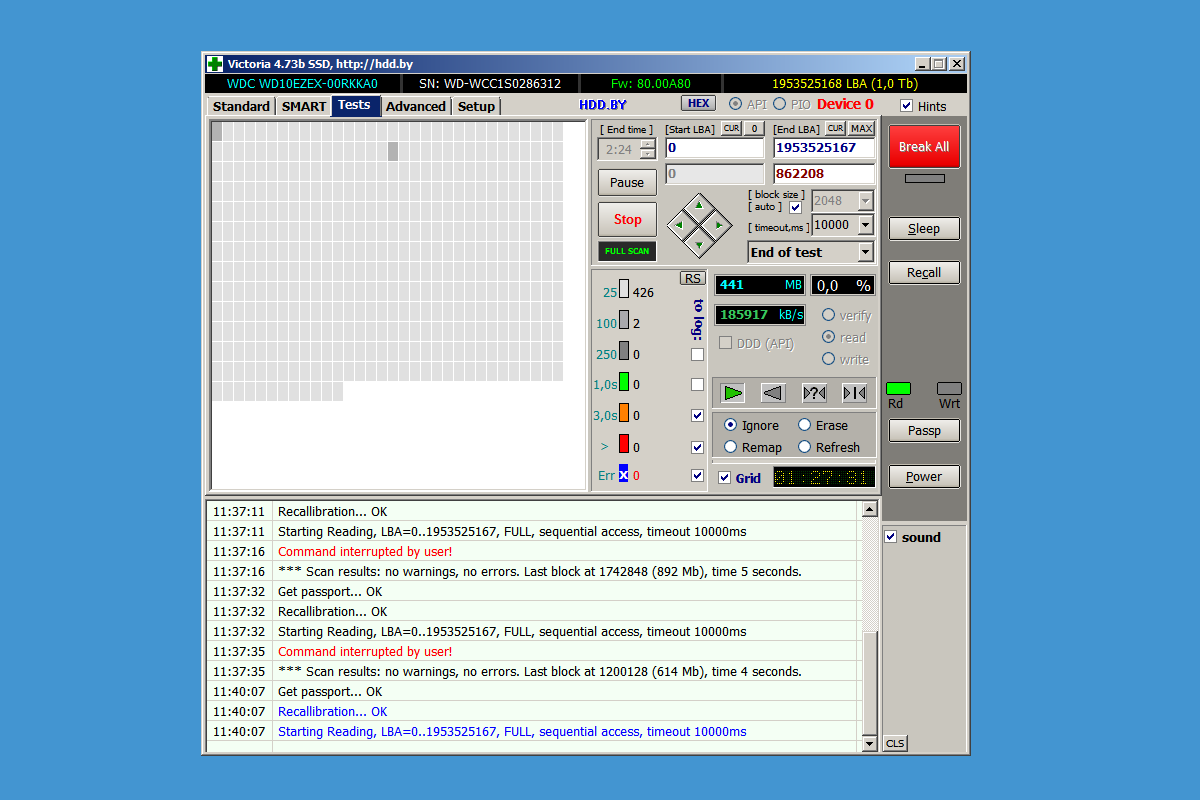The image size is (1200, 800).
Task: Click the red Command interrupted log line at 11:37:35
Action: [x=365, y=652]
